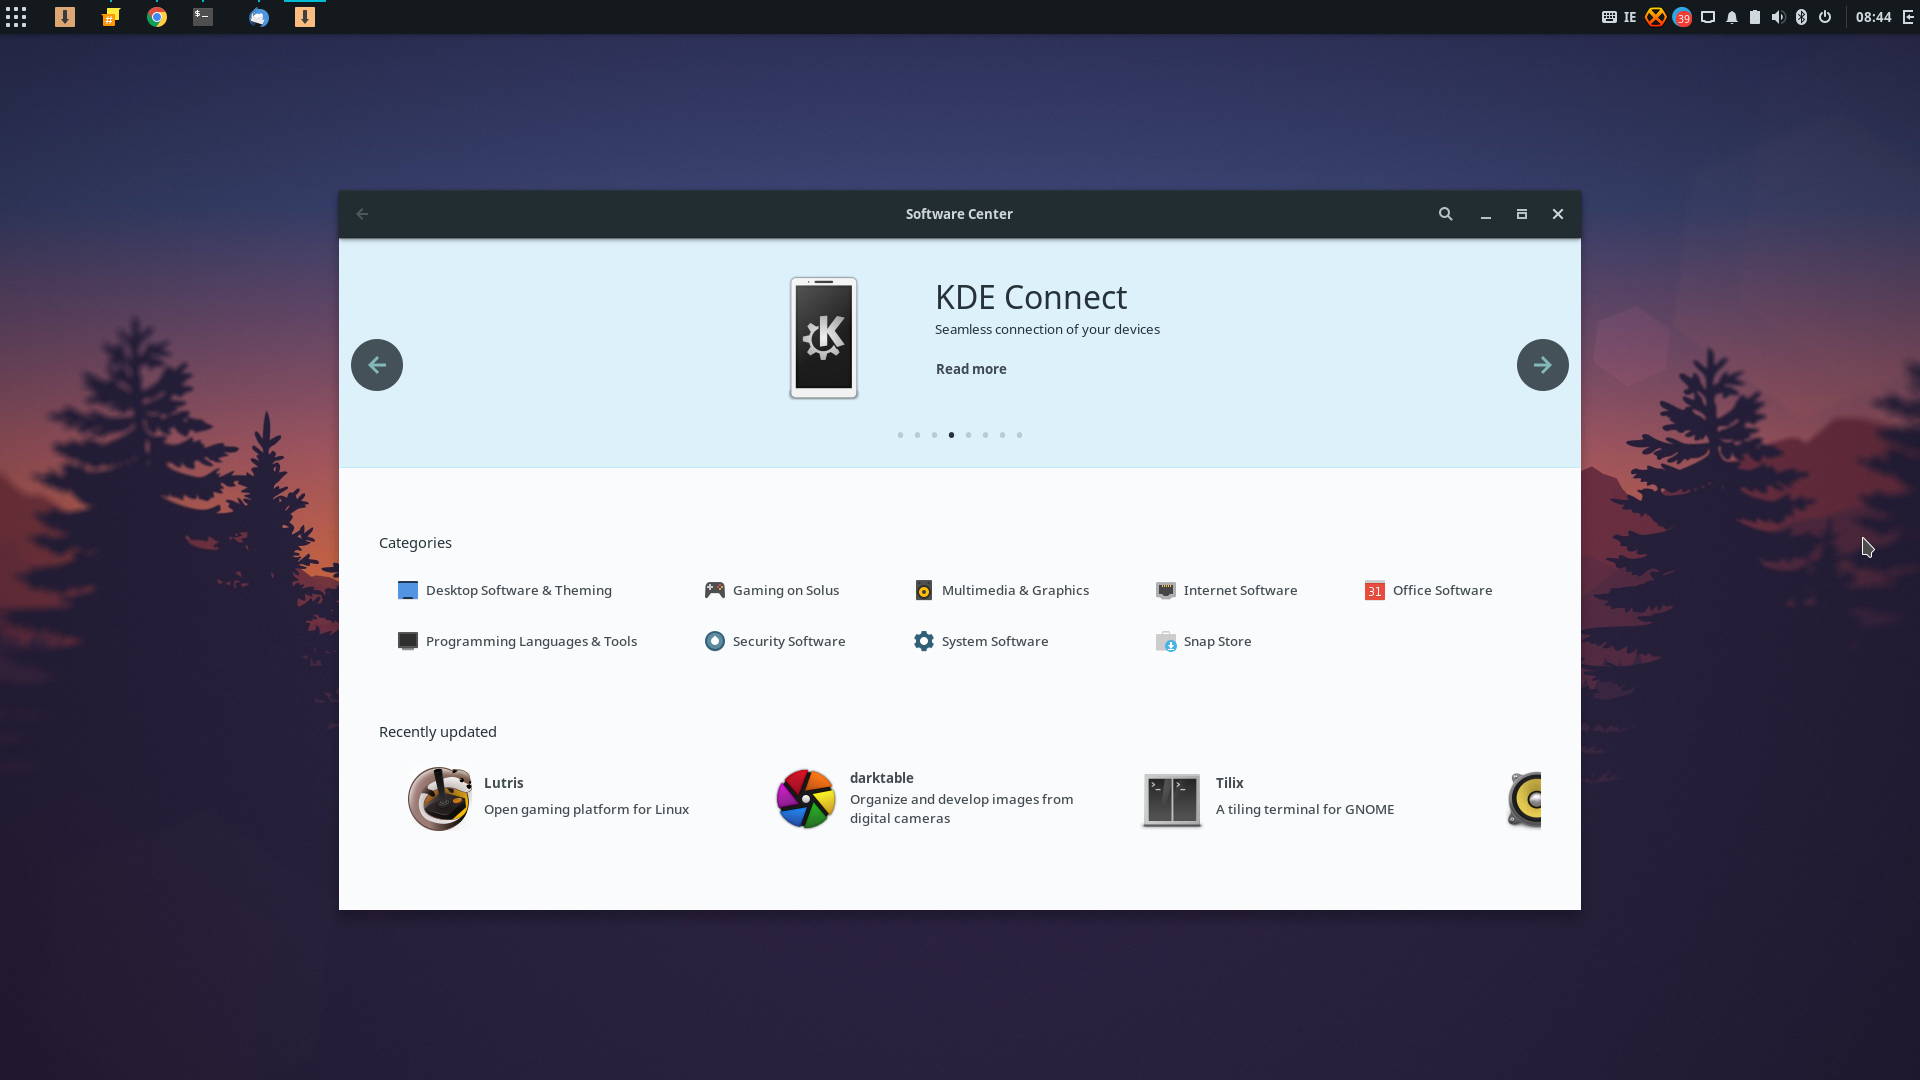Select the last carousel page dot

[1019, 435]
